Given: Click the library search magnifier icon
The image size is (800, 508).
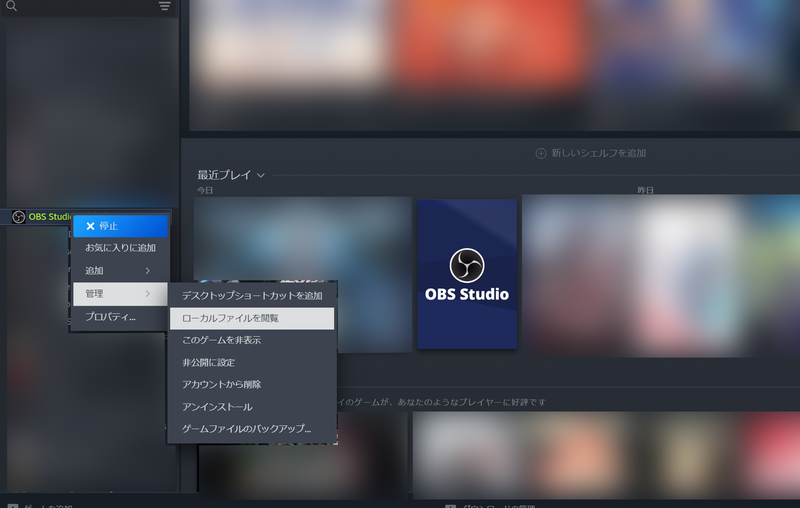Looking at the screenshot, I should point(11,6).
